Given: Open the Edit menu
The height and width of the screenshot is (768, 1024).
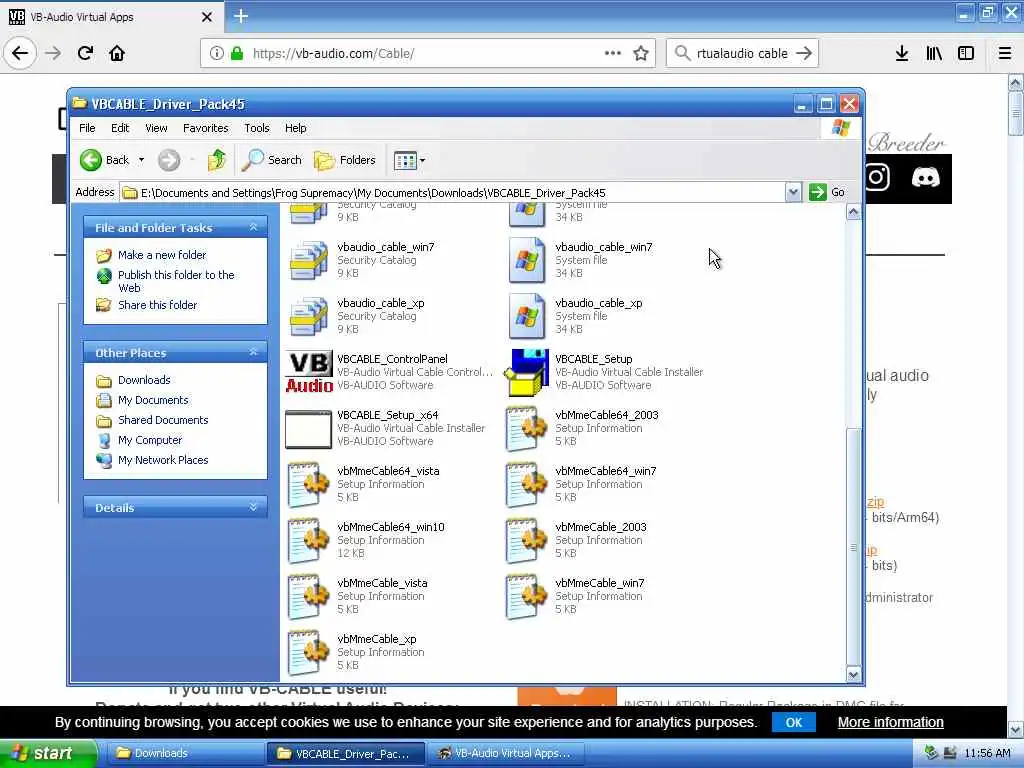Looking at the screenshot, I should pos(120,128).
